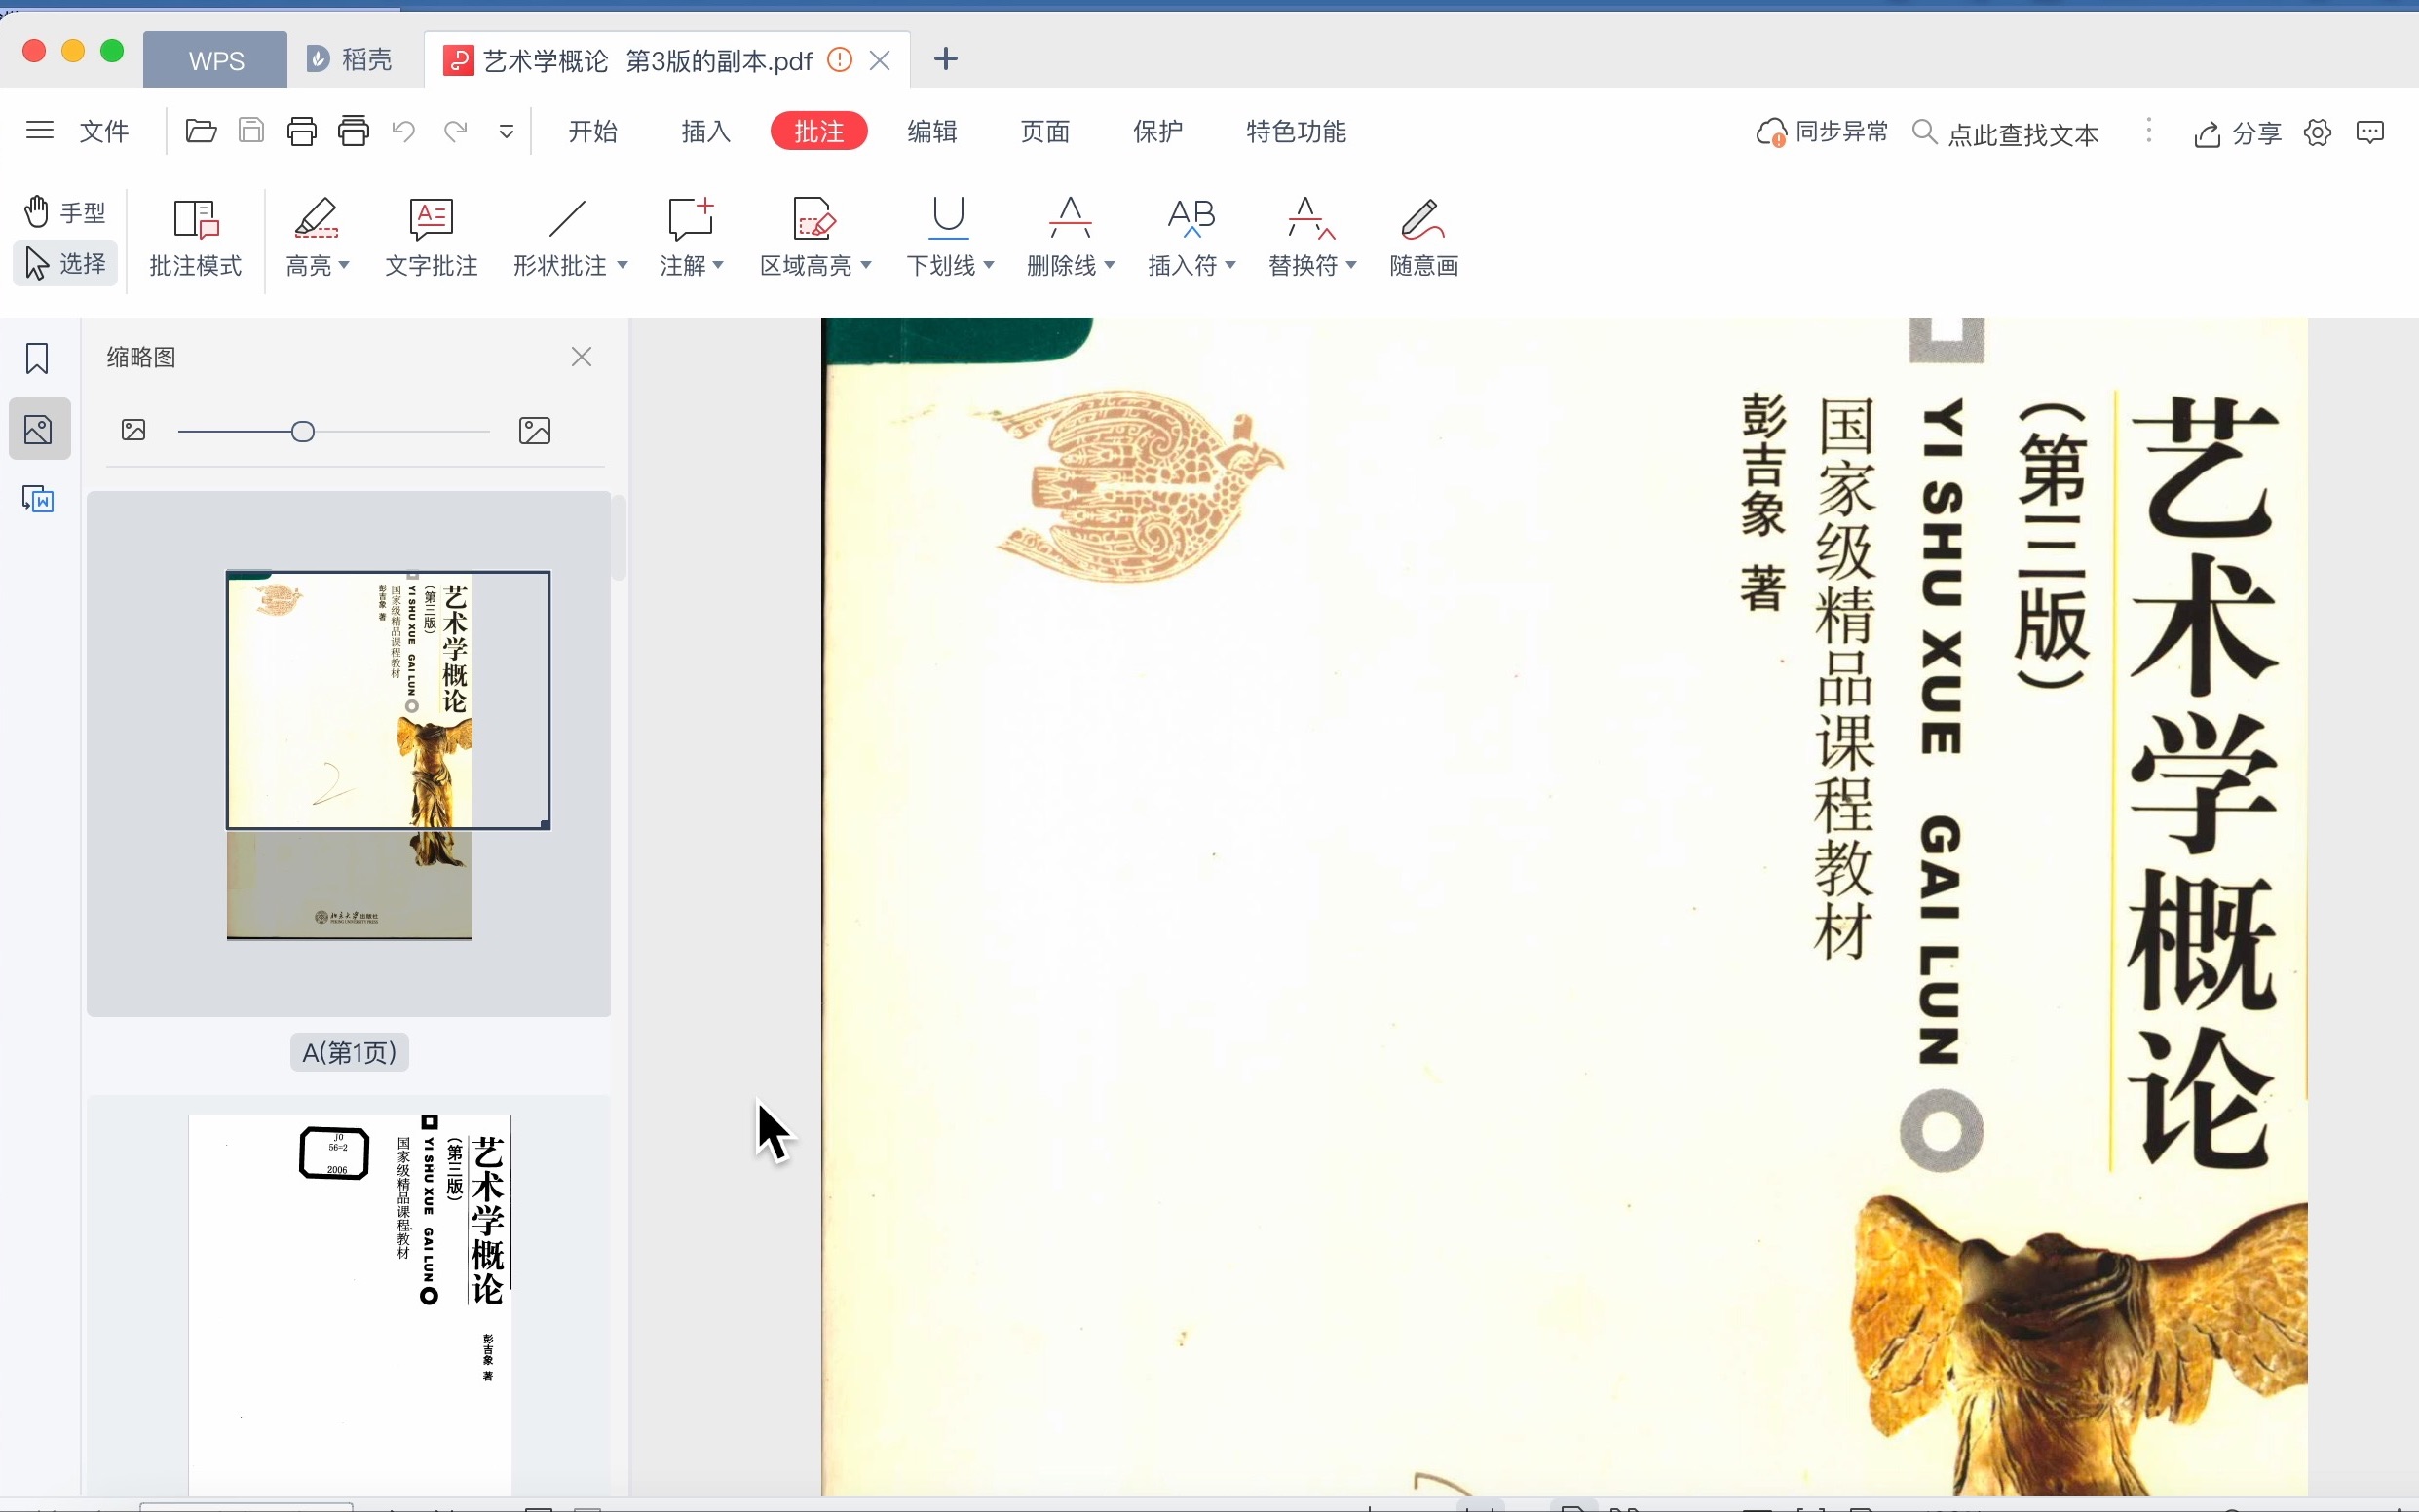Image resolution: width=2419 pixels, height=1512 pixels.
Task: Open the 保护 tab
Action: [x=1159, y=131]
